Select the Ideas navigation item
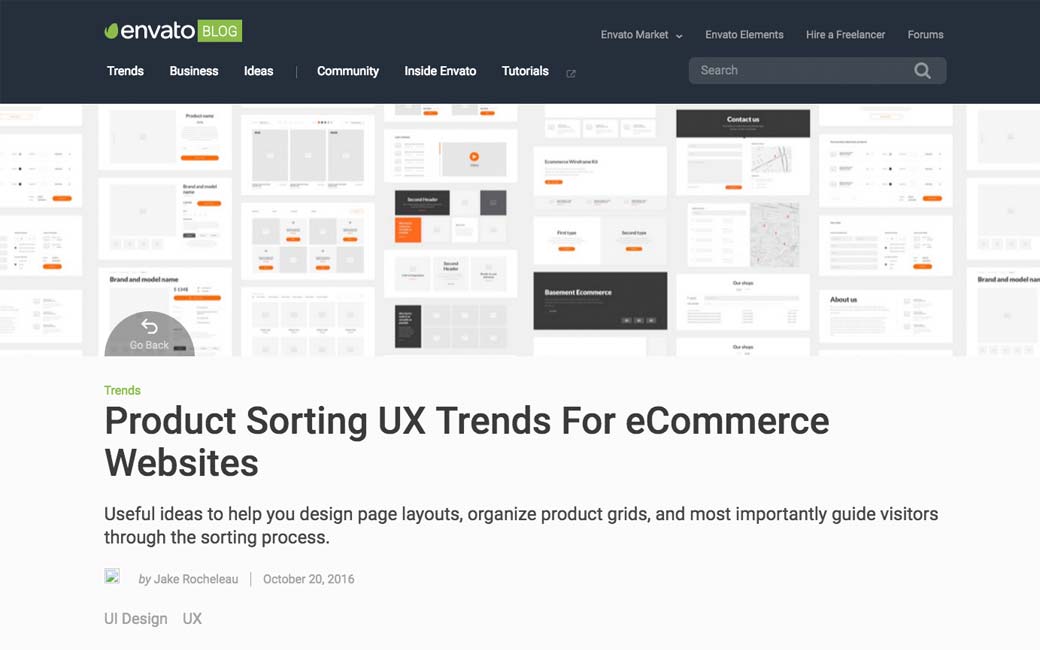Screen dimensions: 1040x650 click(x=258, y=71)
